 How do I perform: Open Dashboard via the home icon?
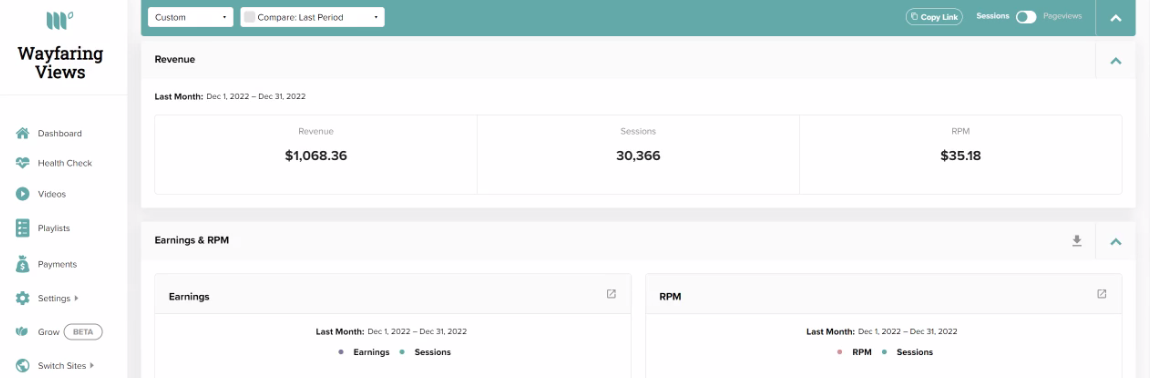pyautogui.click(x=23, y=133)
